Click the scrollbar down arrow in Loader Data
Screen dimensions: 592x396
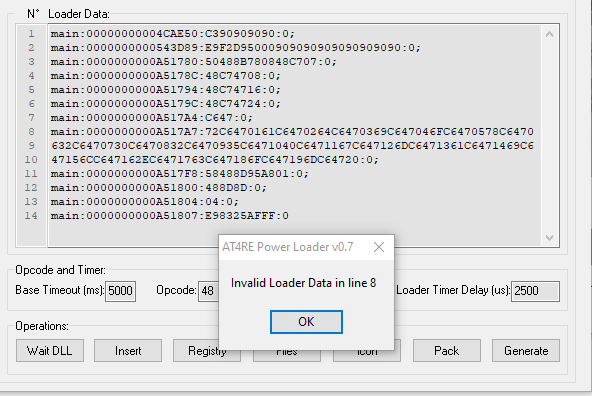pyautogui.click(x=550, y=237)
